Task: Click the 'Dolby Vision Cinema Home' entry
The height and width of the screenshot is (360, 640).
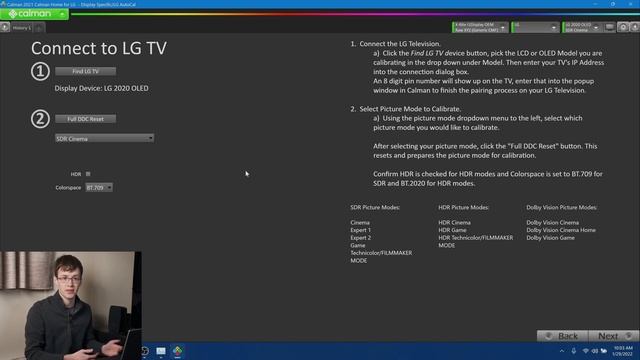Action: point(561,230)
